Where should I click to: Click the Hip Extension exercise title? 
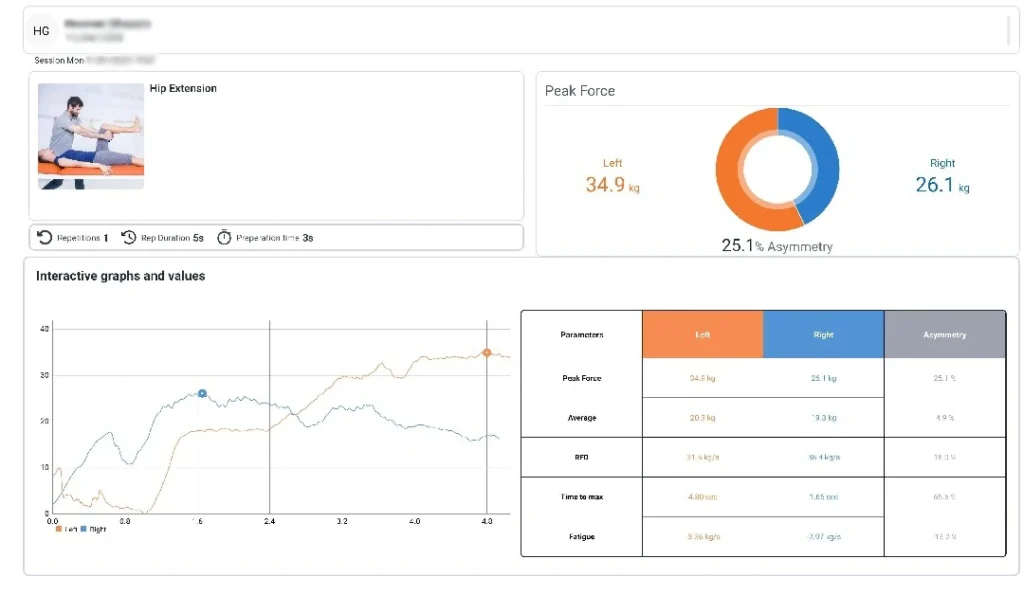183,89
